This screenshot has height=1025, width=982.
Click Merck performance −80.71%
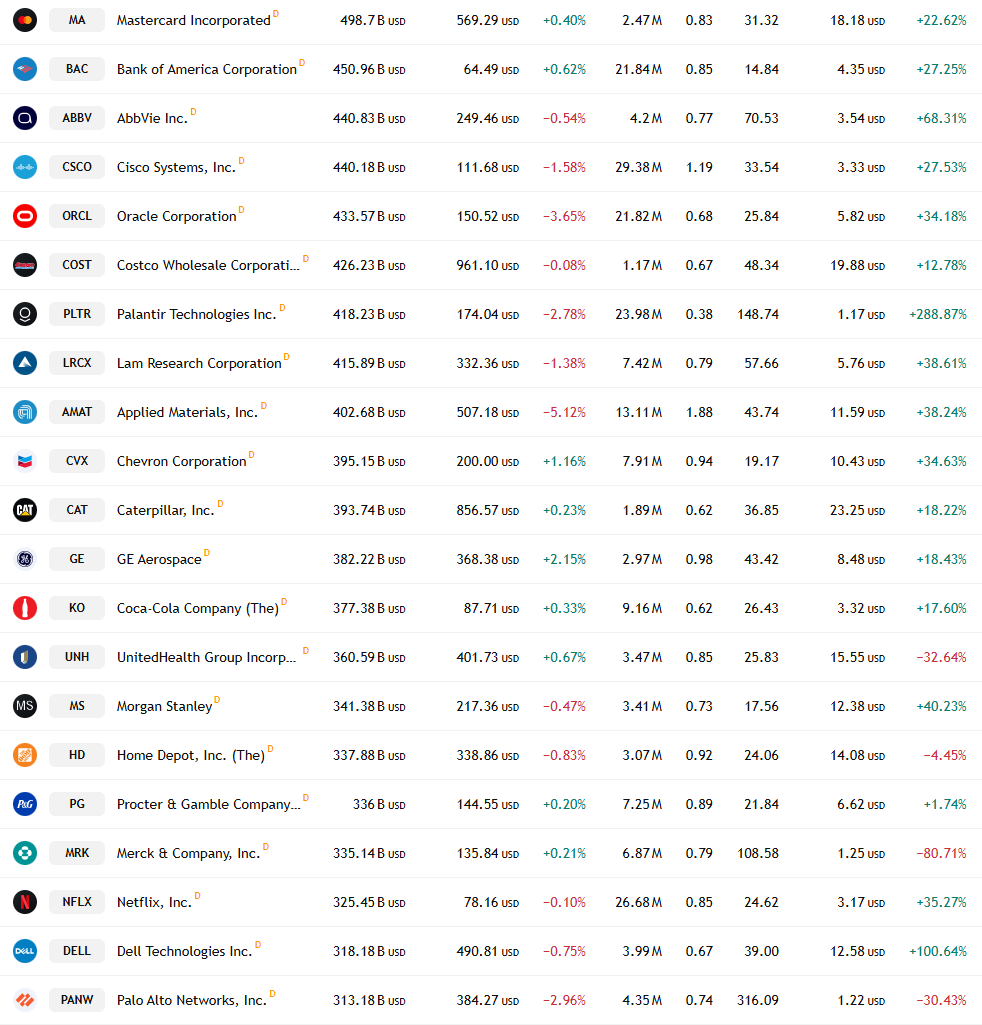pos(941,854)
